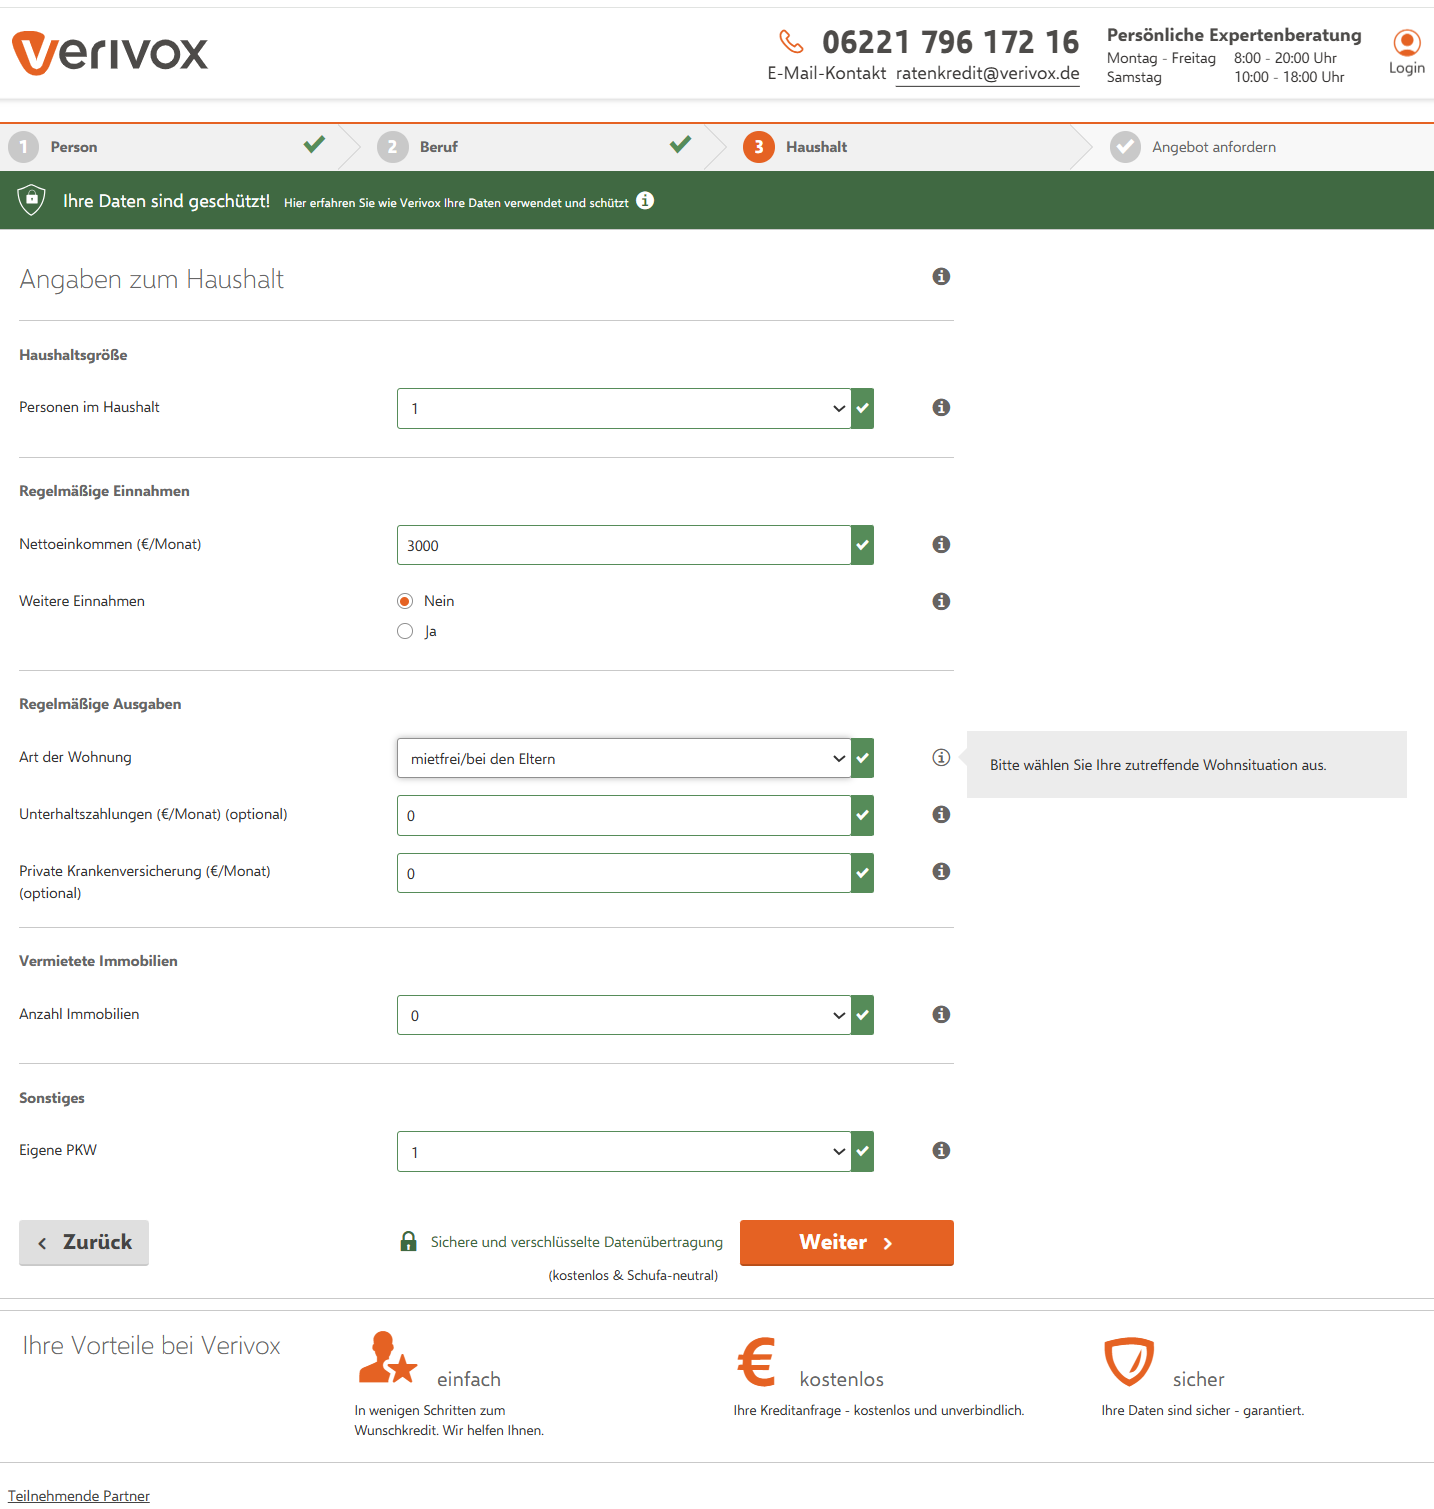Go to the Person step tab
The width and height of the screenshot is (1434, 1509).
74,148
